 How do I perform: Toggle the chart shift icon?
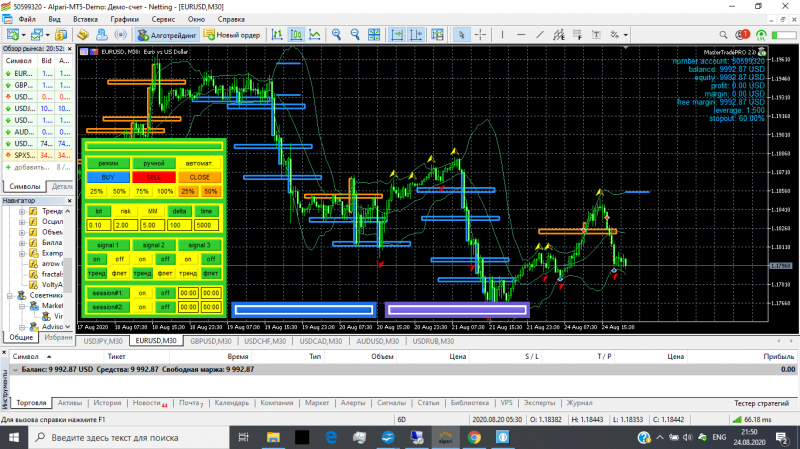pos(416,35)
